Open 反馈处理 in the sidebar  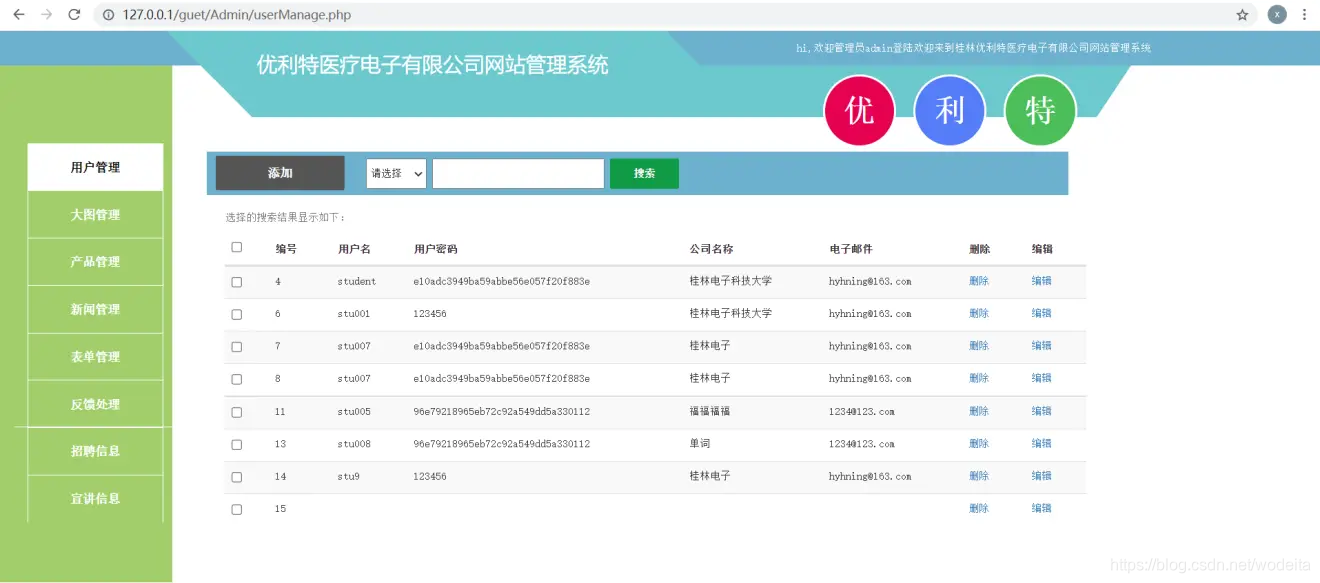(x=95, y=404)
